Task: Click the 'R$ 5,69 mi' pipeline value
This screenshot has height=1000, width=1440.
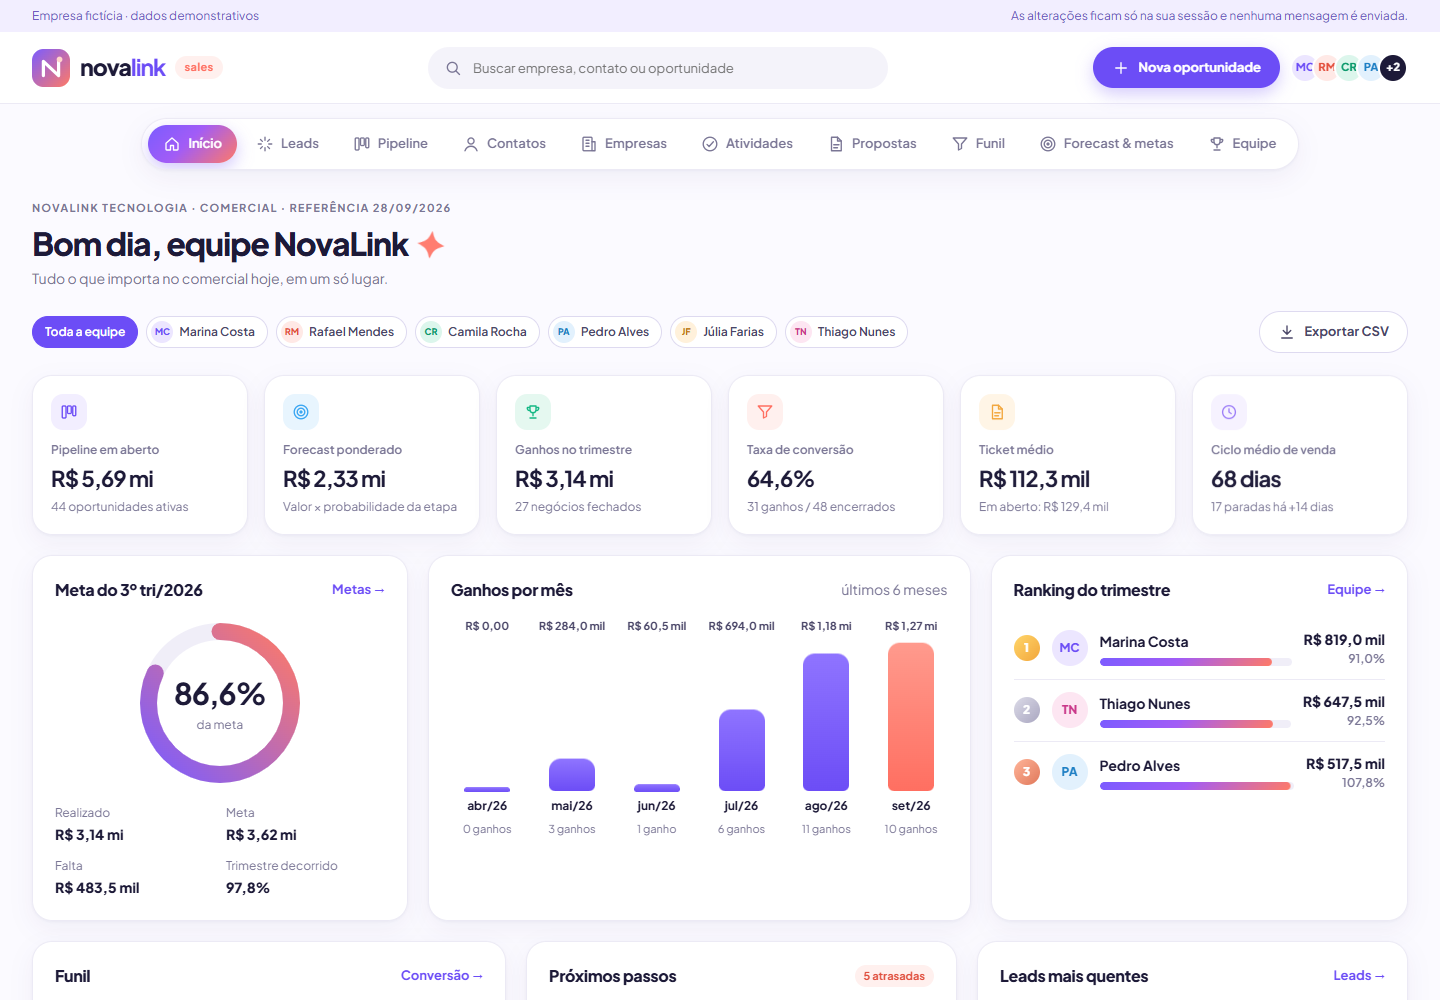Action: (x=103, y=479)
